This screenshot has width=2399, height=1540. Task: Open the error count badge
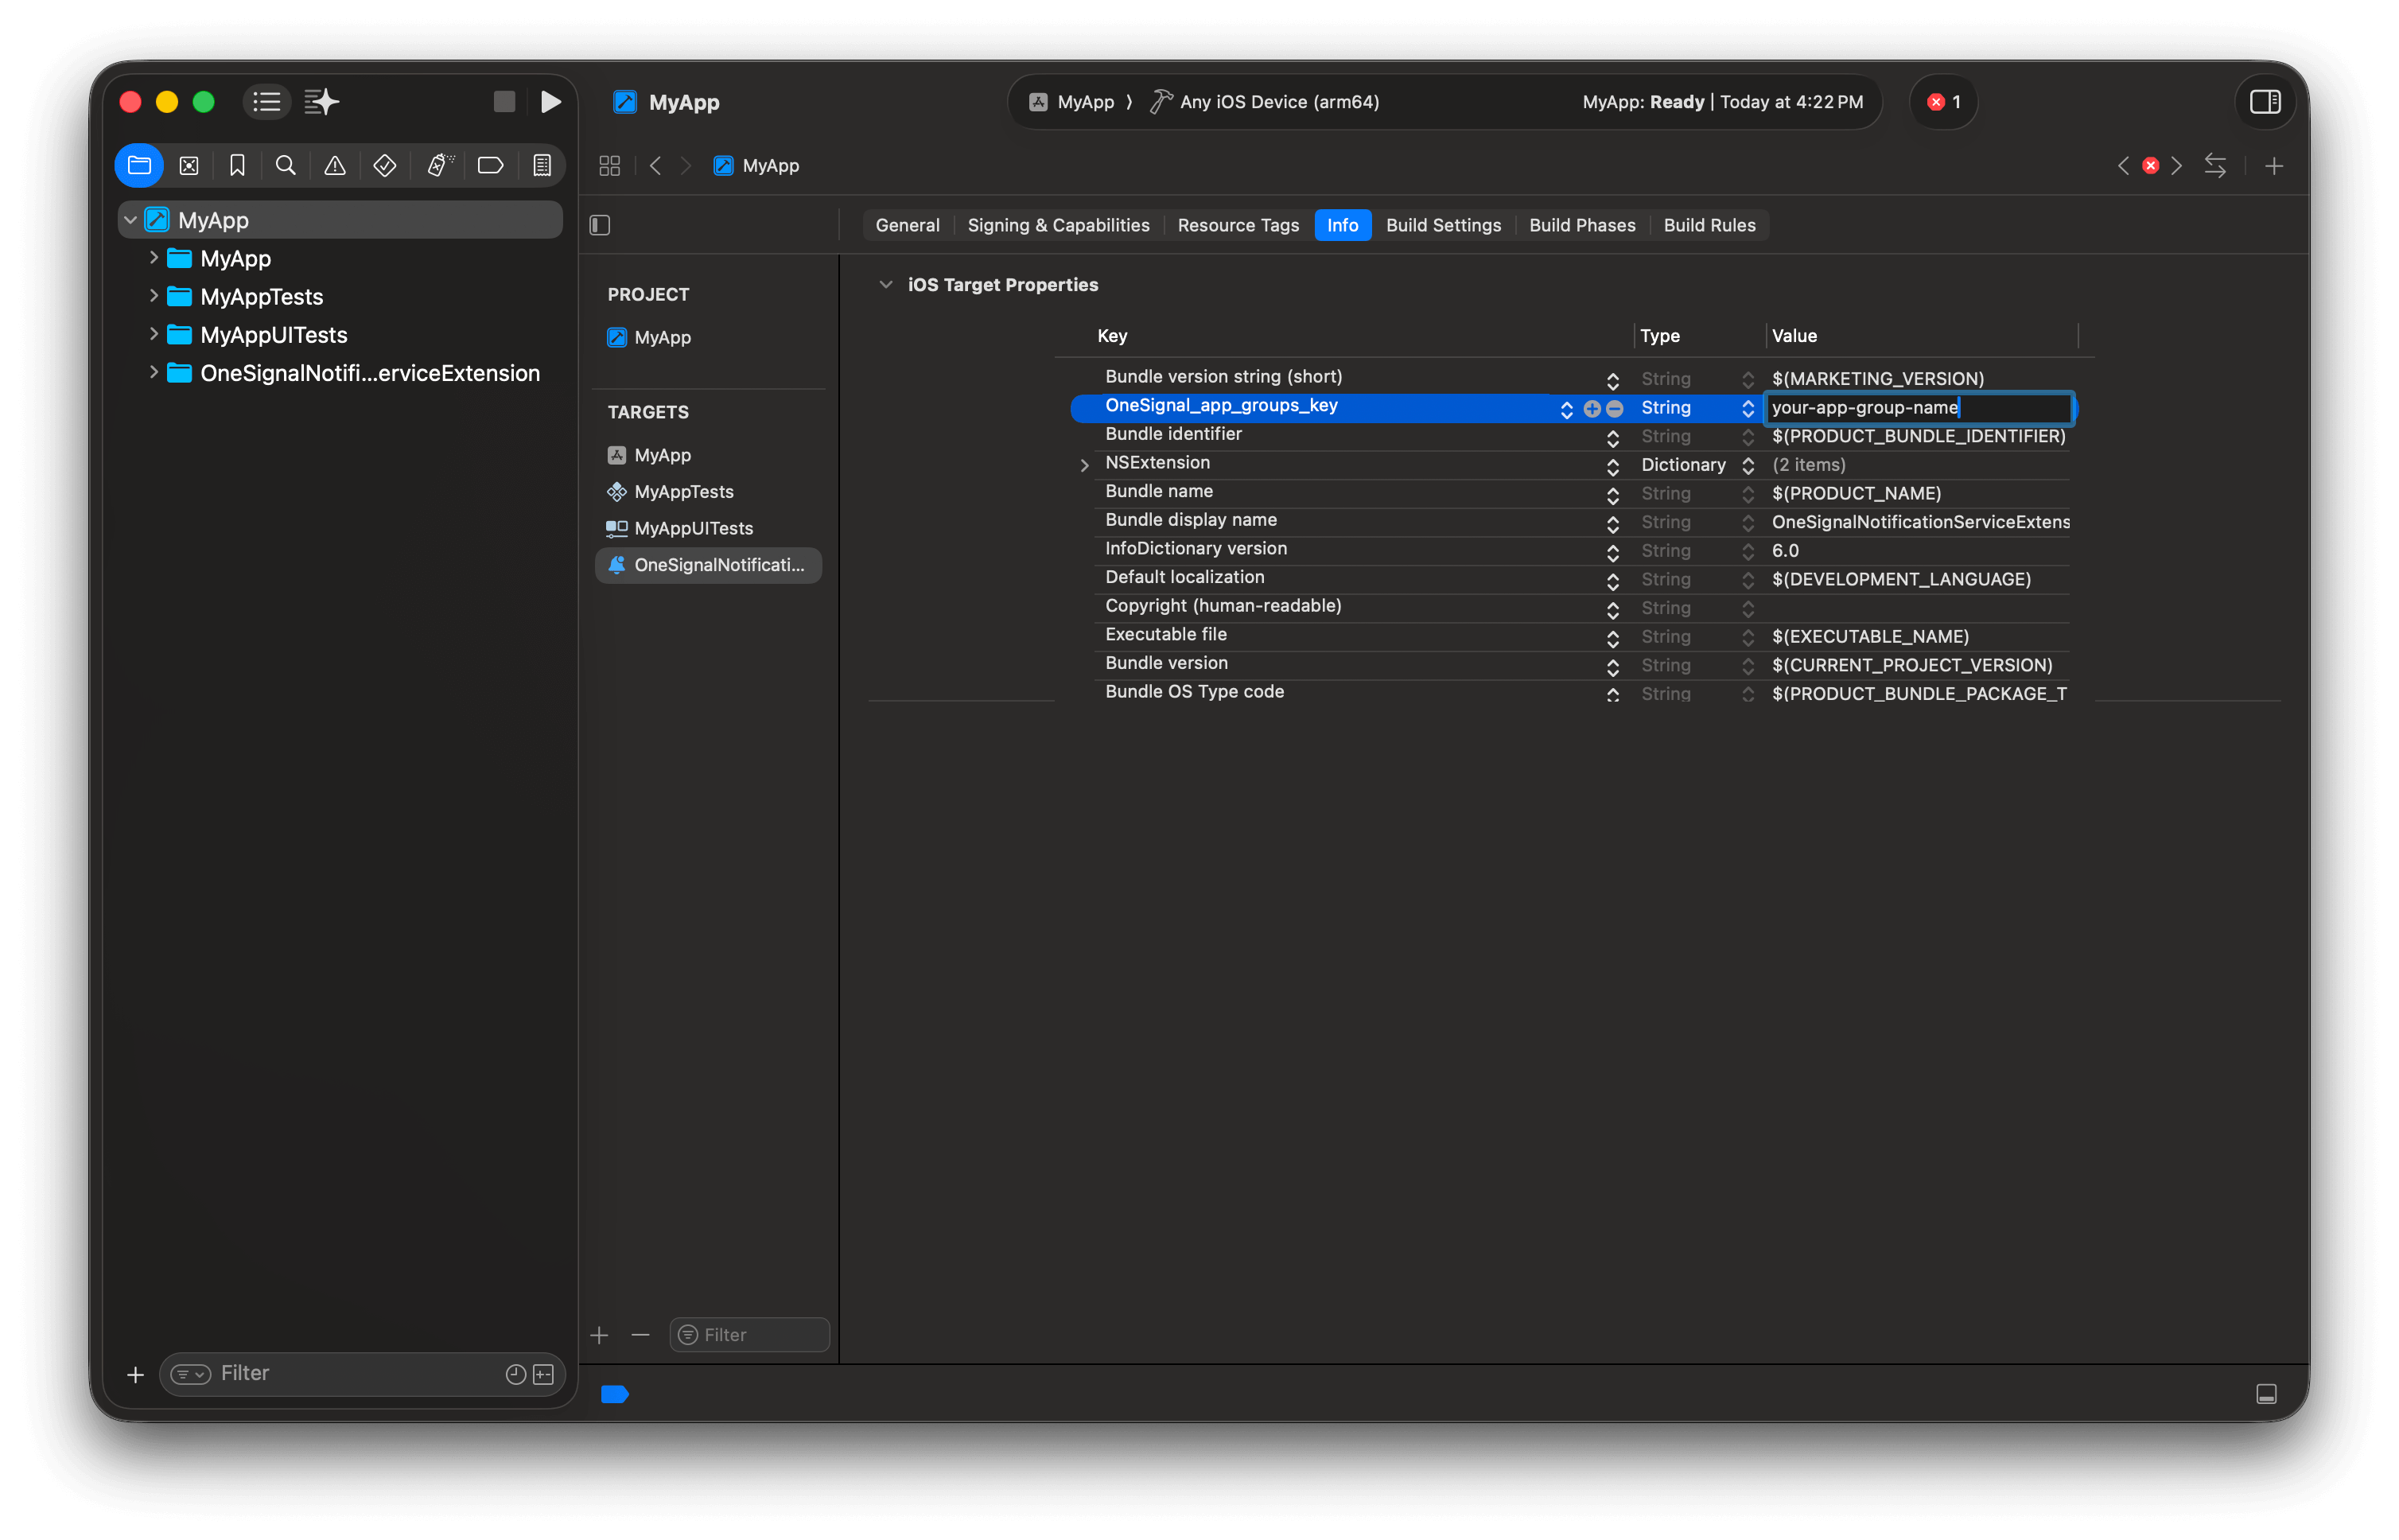[1943, 101]
